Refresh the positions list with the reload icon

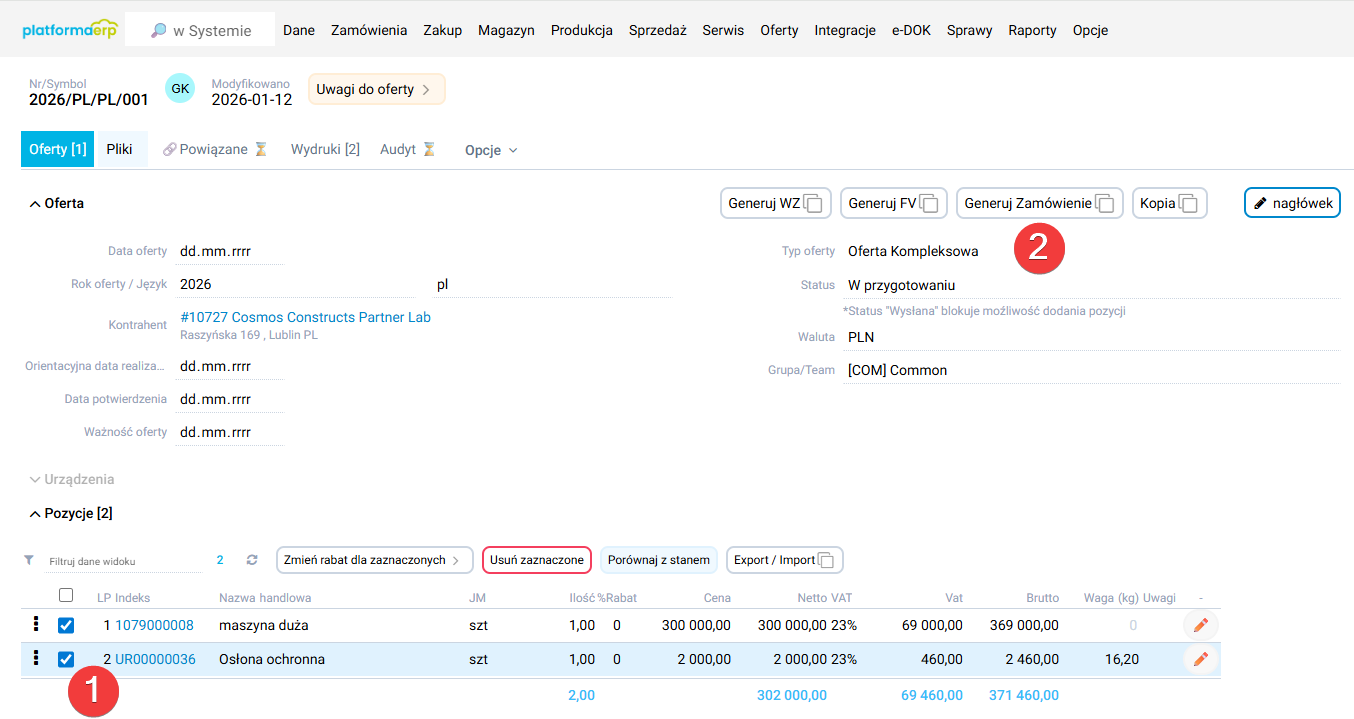click(252, 560)
